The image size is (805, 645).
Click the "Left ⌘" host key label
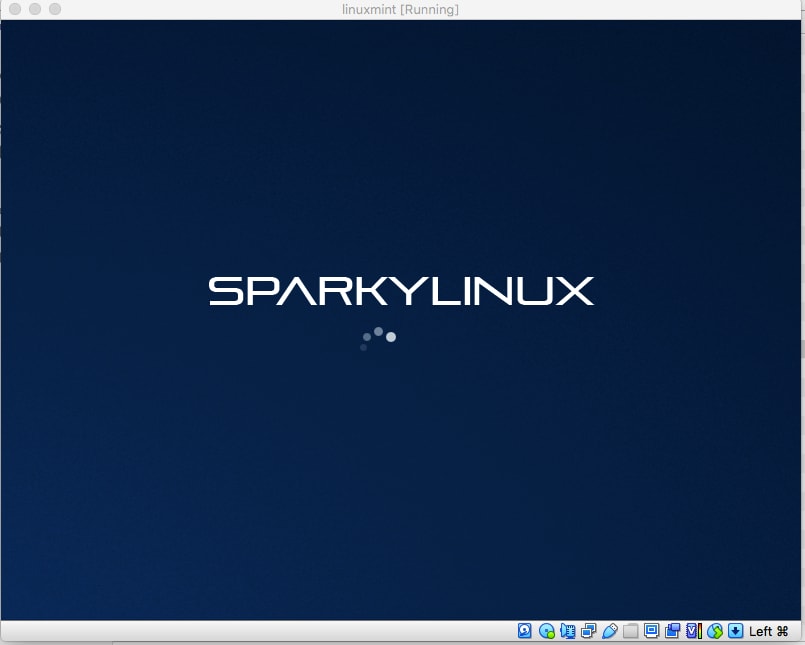coord(769,631)
